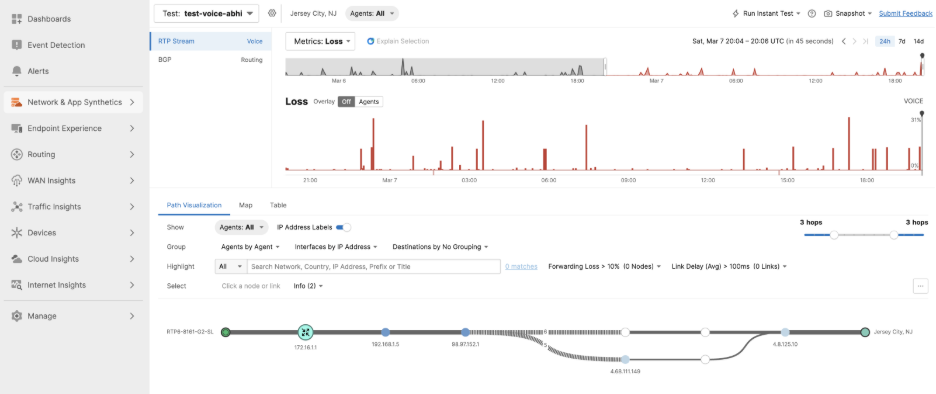Switch to the Map tab
Viewport: 936px width, 394px height.
point(245,205)
